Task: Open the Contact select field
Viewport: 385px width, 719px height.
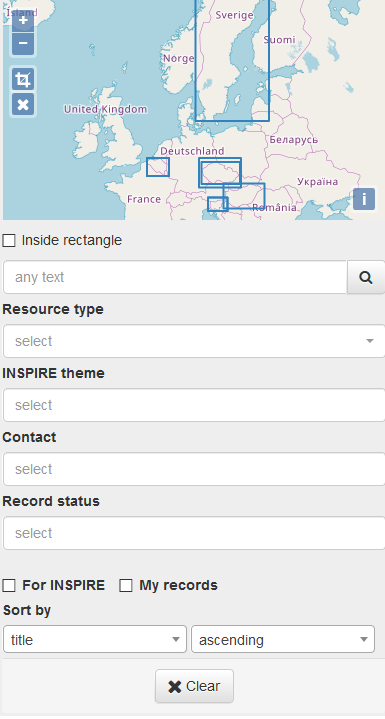Action: [x=194, y=469]
